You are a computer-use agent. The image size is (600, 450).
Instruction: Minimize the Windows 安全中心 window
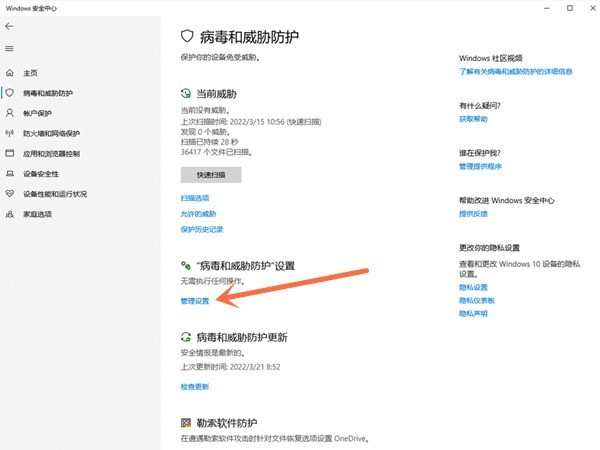click(547, 8)
